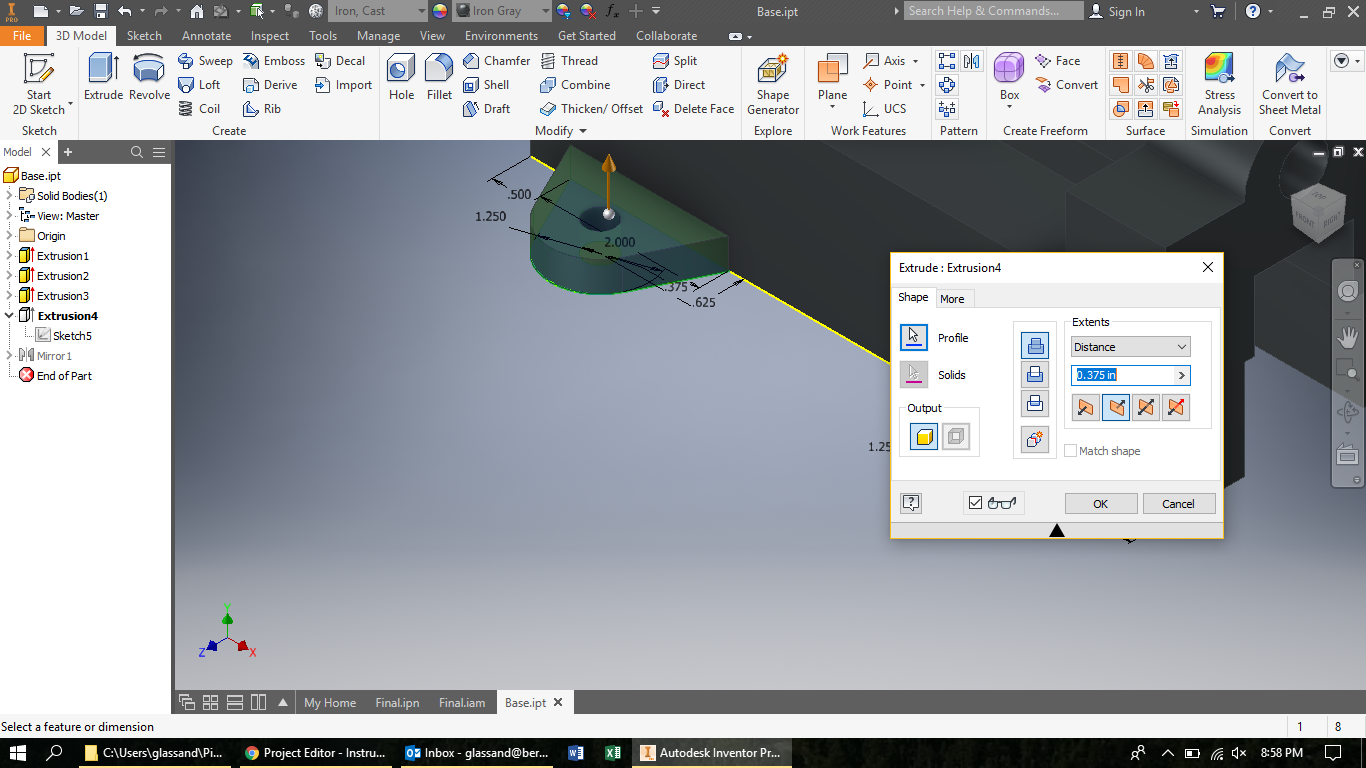Apply the Chamfer tool
Viewport: 1366px width, 768px height.
(x=496, y=61)
